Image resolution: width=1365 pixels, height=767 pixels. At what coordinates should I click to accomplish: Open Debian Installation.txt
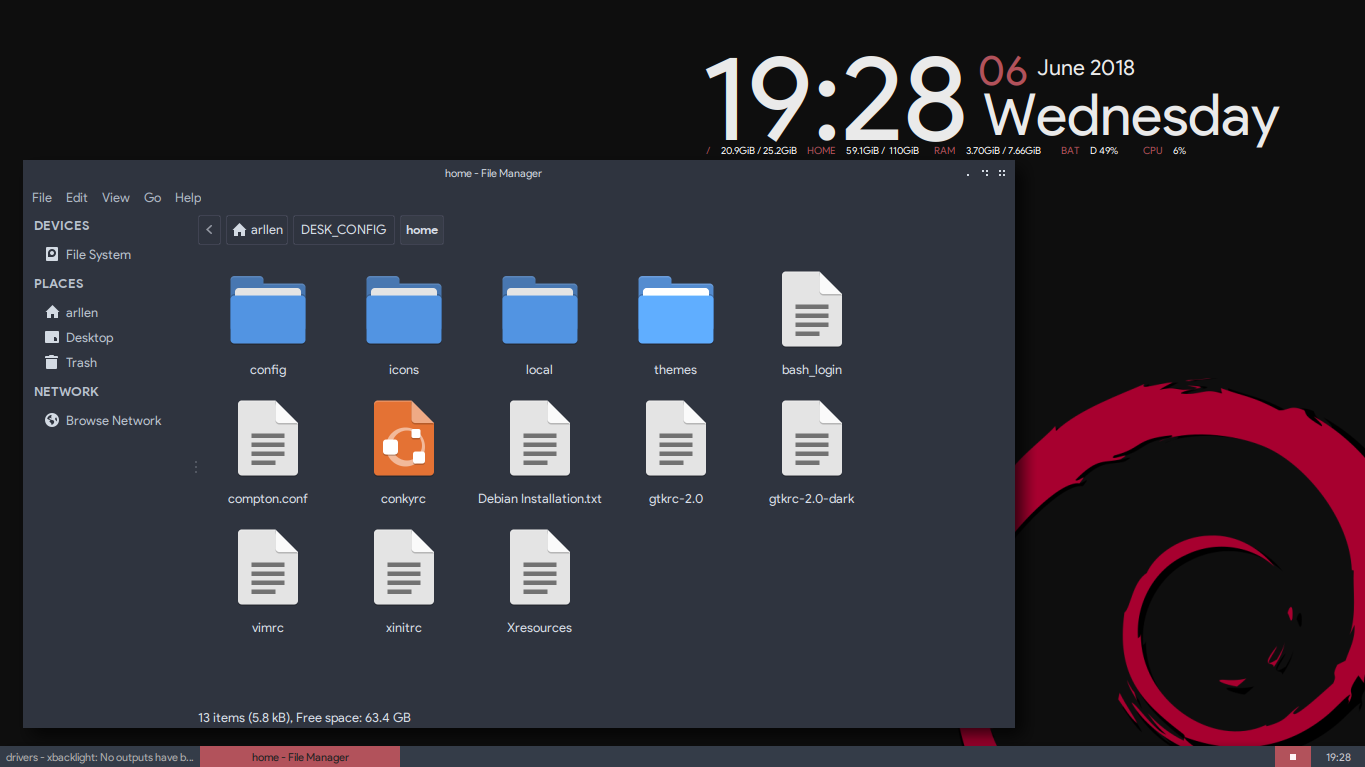pyautogui.click(x=539, y=438)
